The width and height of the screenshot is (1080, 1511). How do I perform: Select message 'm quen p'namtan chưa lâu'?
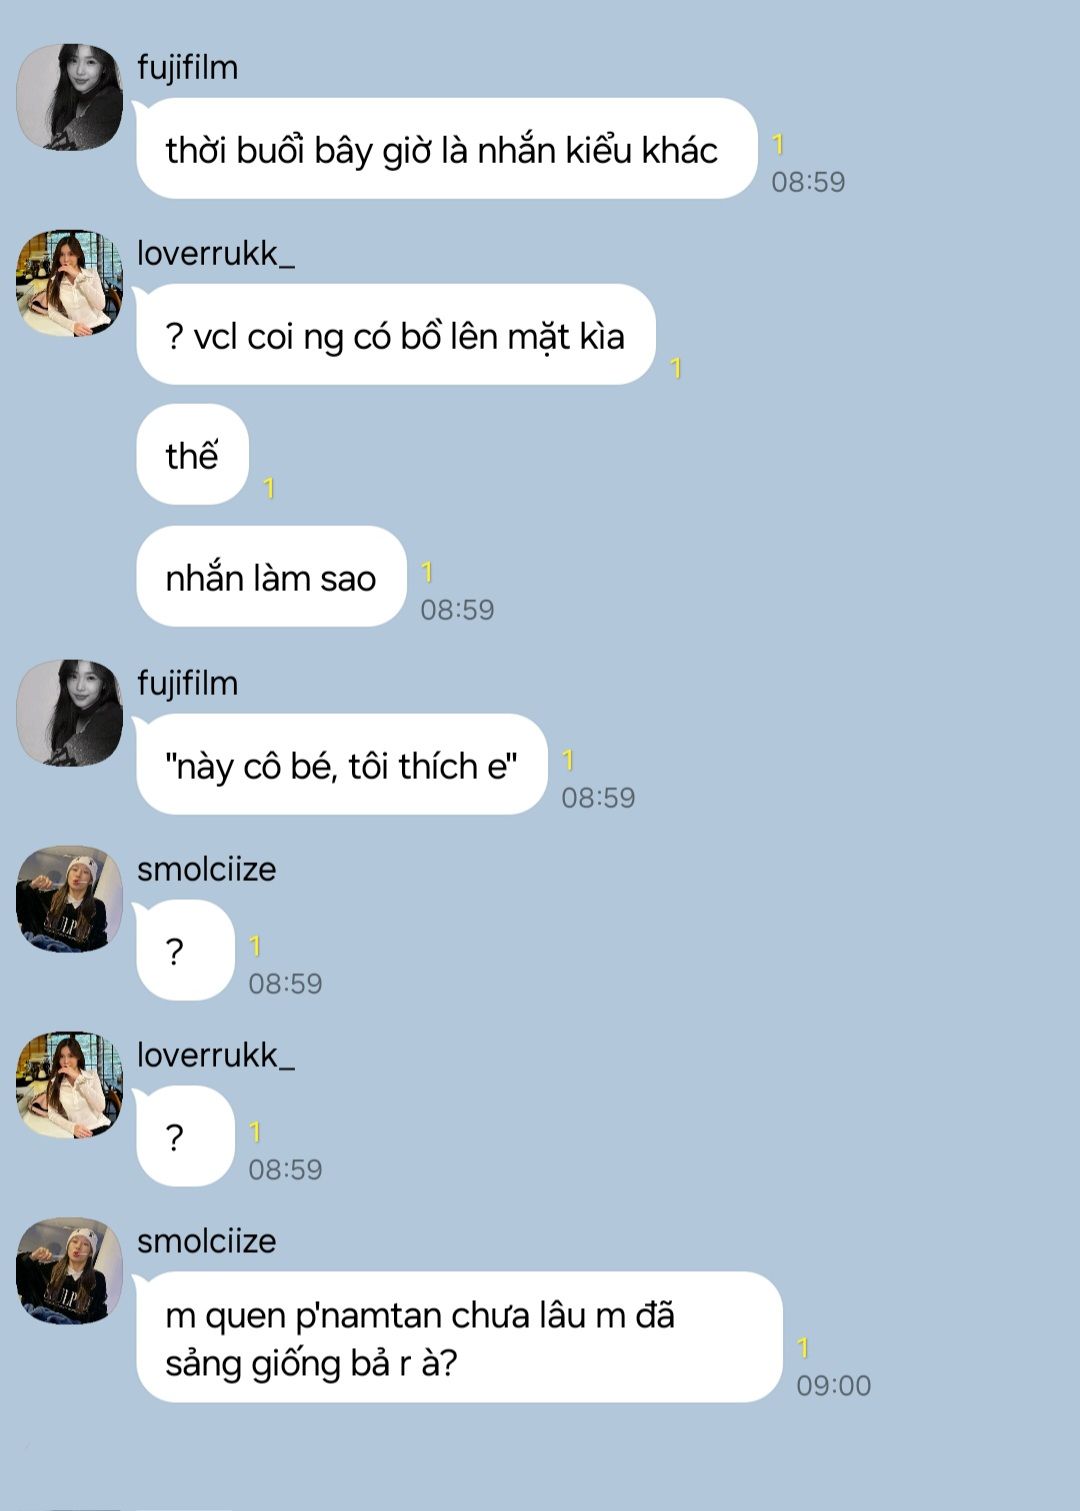(x=459, y=1337)
